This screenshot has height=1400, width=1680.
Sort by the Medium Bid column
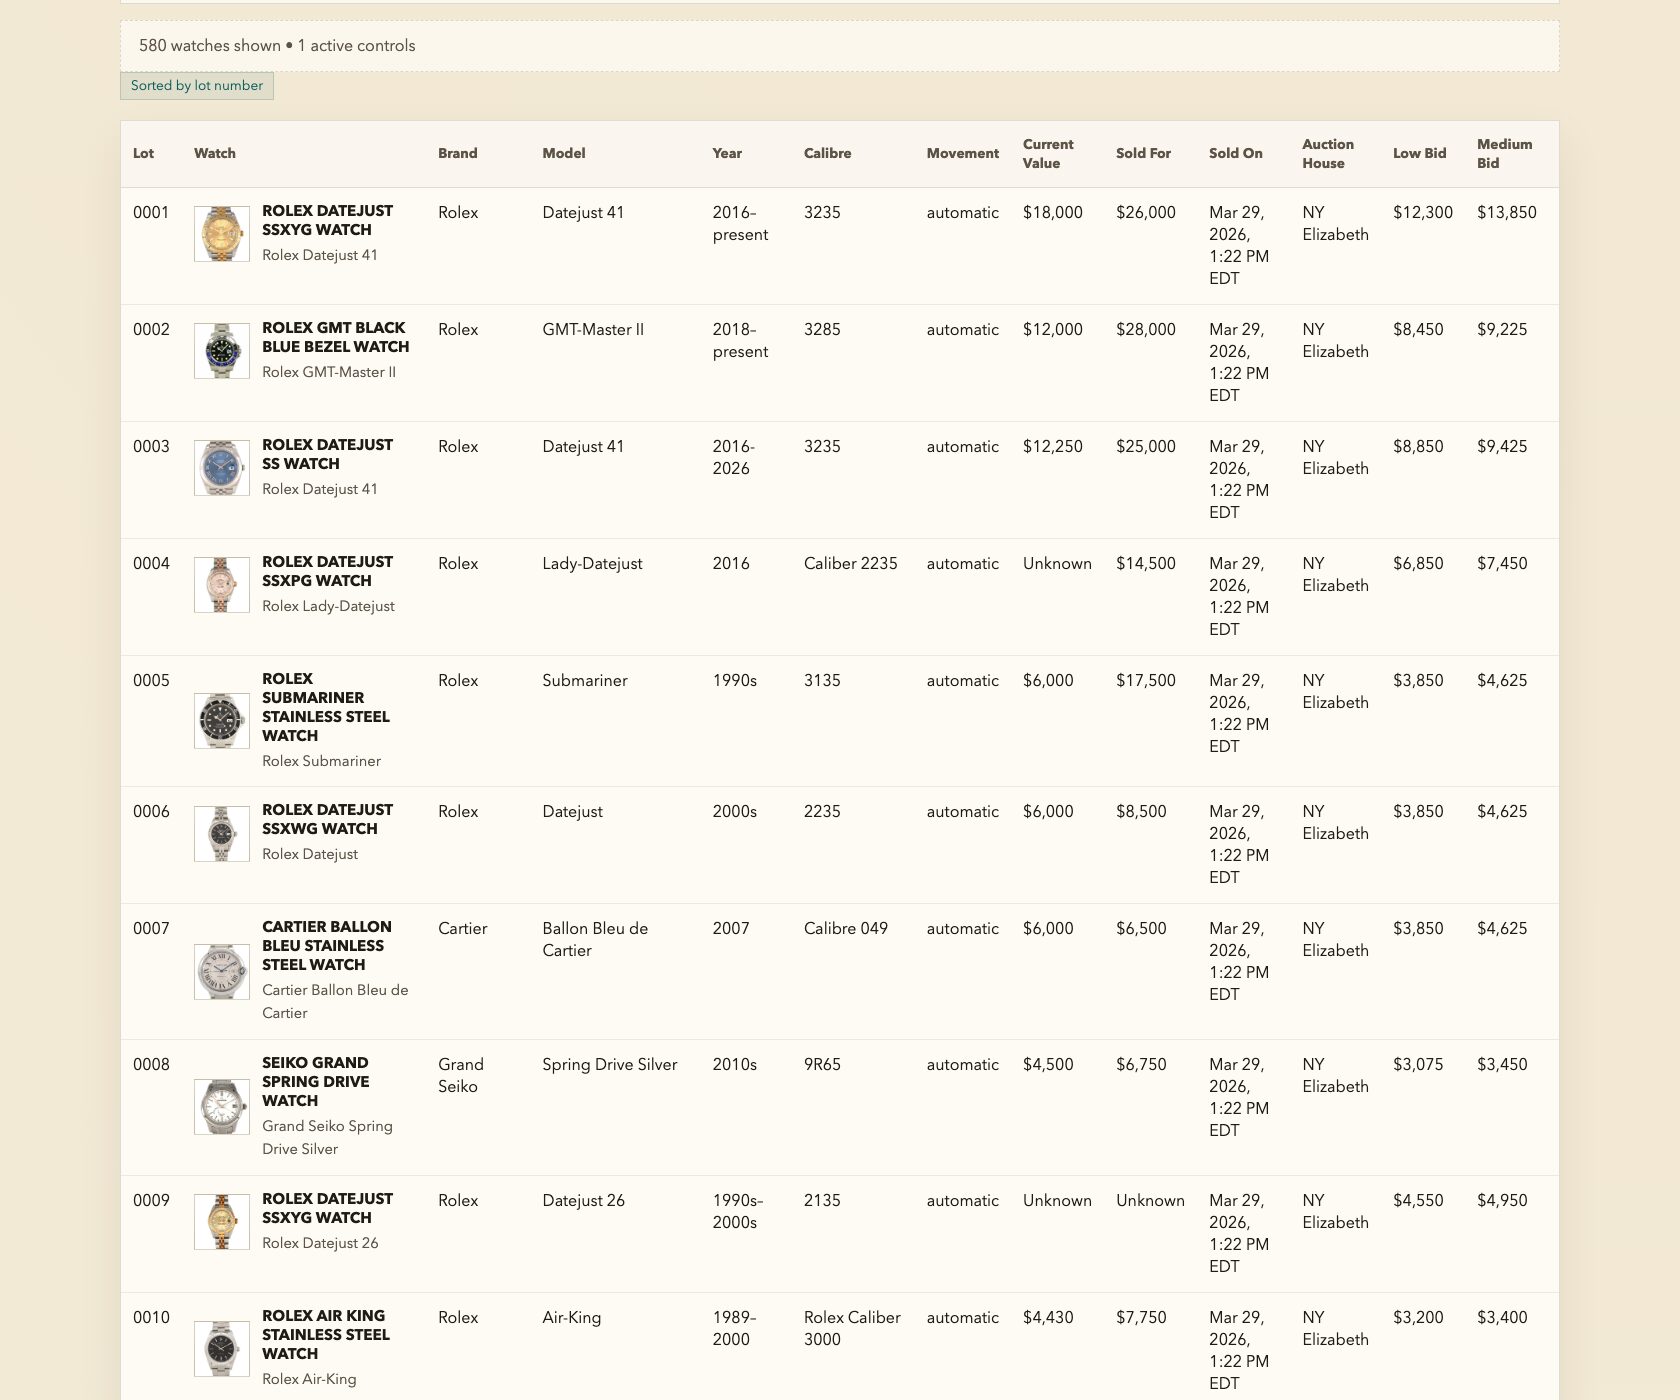pyautogui.click(x=1503, y=153)
